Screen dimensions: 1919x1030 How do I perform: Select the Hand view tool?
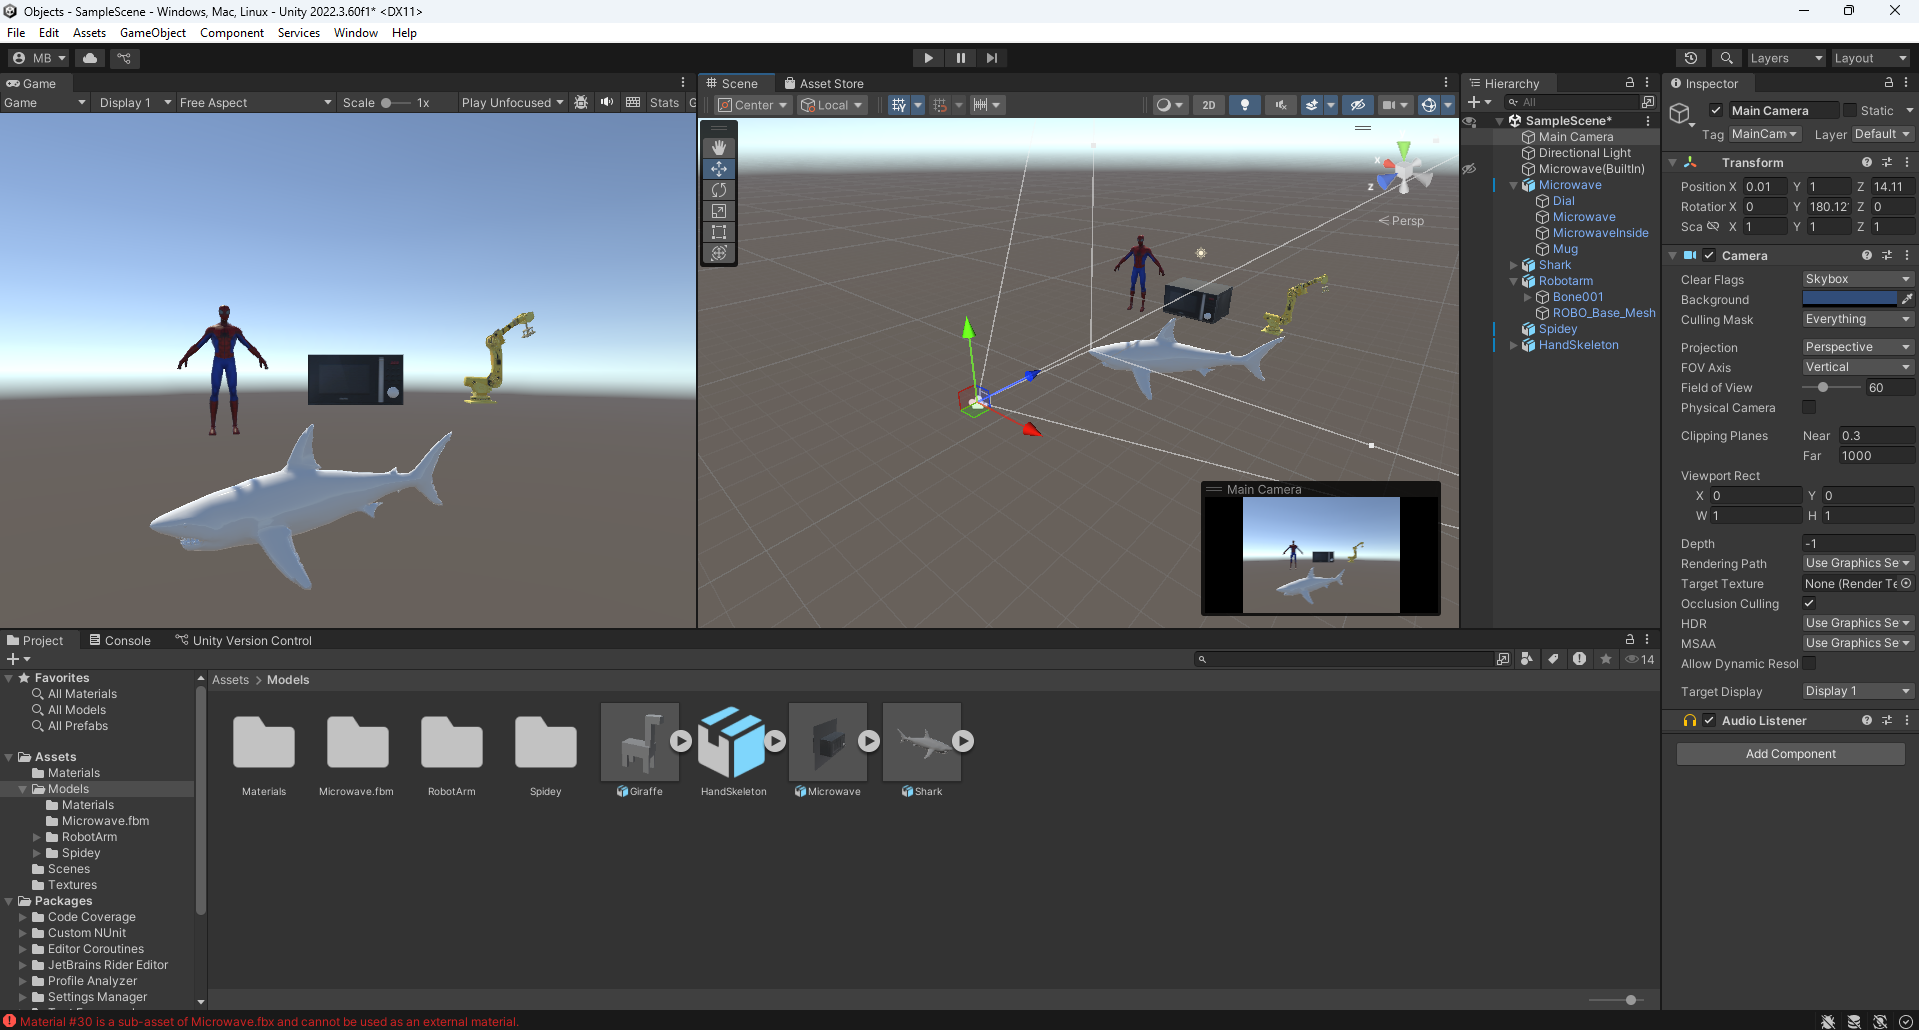click(718, 148)
